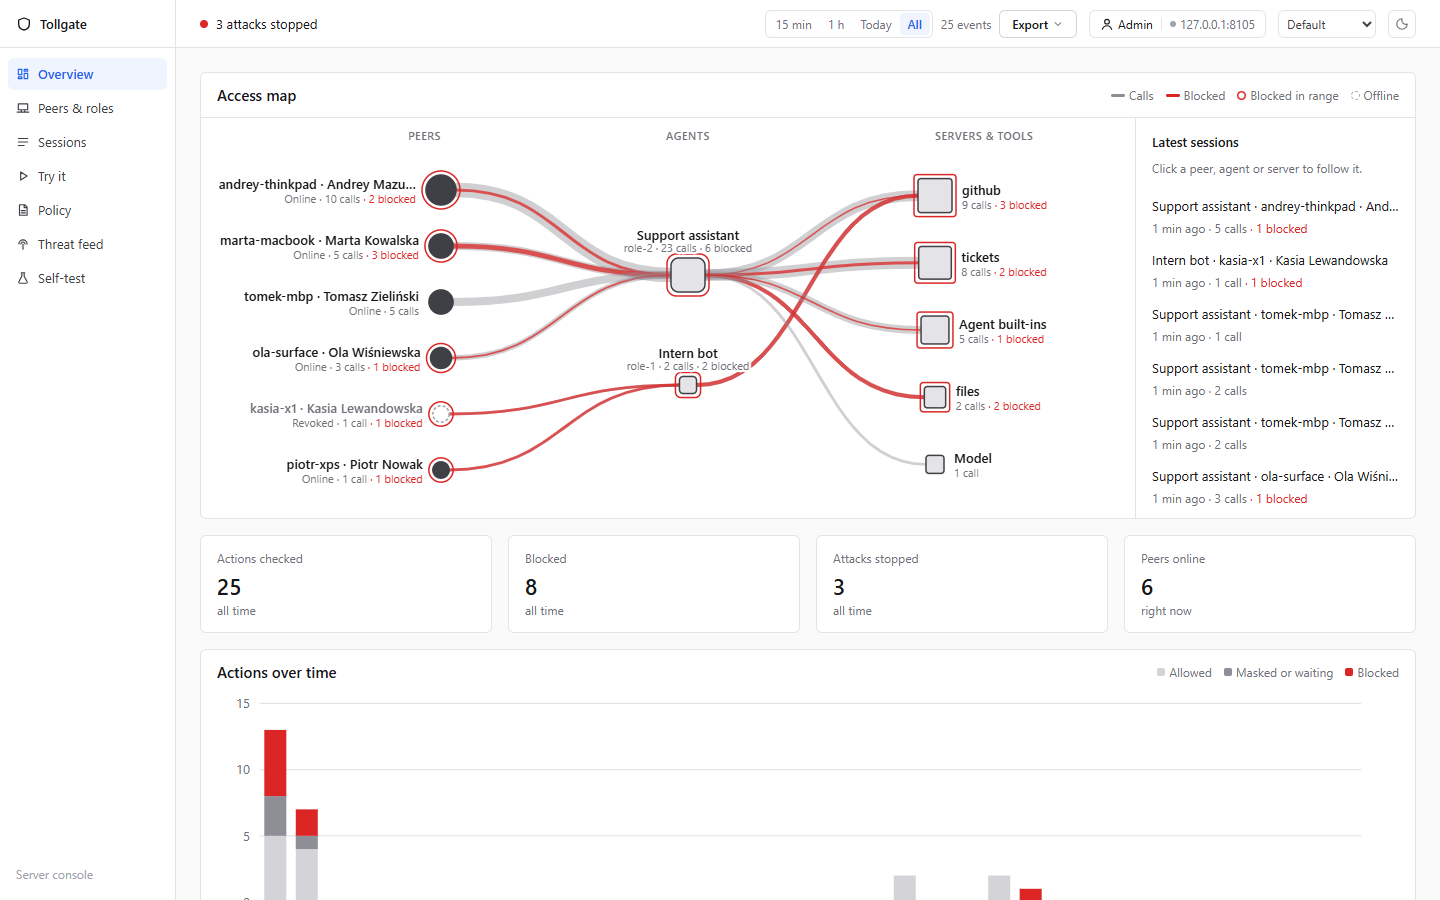The width and height of the screenshot is (1440, 900).
Task: Select the Model server node
Action: (x=935, y=464)
